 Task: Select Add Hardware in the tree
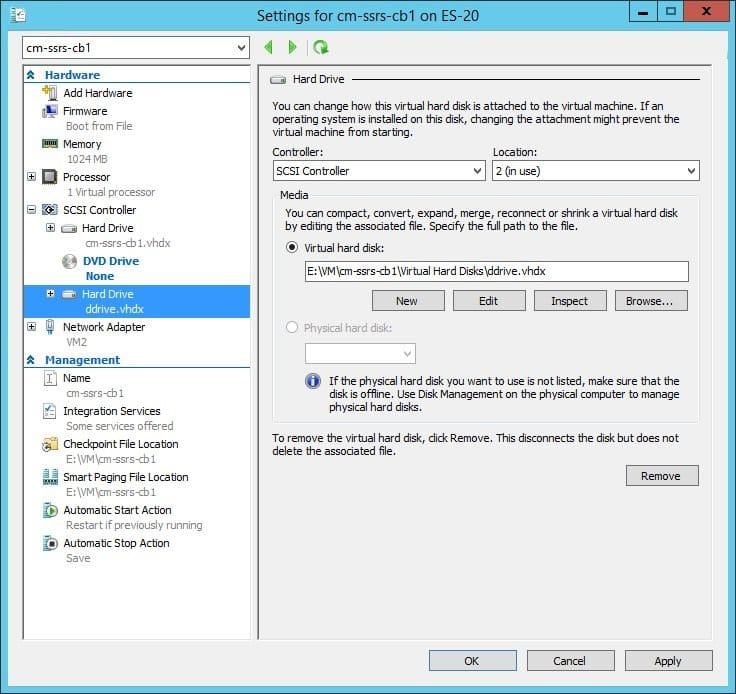(98, 93)
